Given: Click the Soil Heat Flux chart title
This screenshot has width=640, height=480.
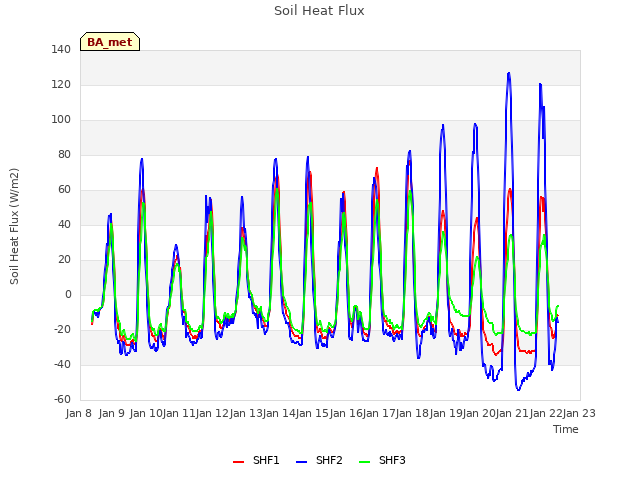Looking at the screenshot, I should pos(319,11).
